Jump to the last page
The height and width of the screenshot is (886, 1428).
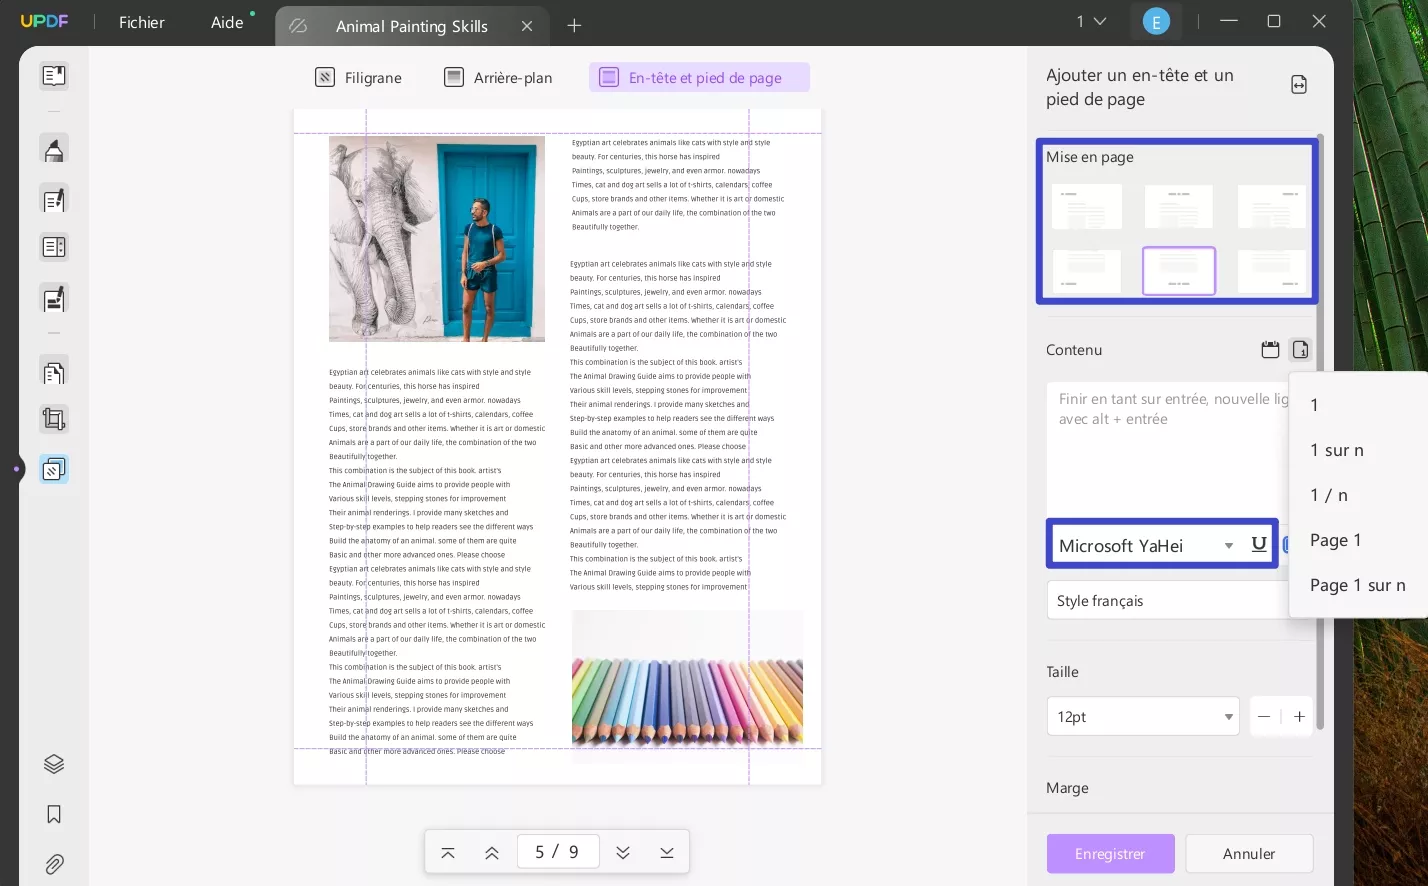point(667,853)
